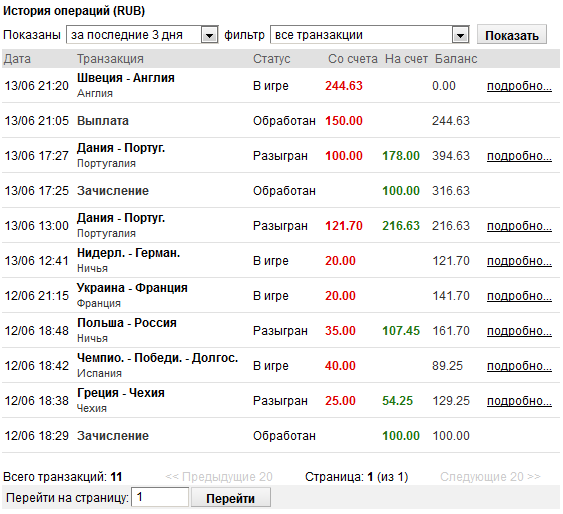
Task: Open подробно link for Чемпио. - Победи. - Долгос.
Action: pos(519,366)
